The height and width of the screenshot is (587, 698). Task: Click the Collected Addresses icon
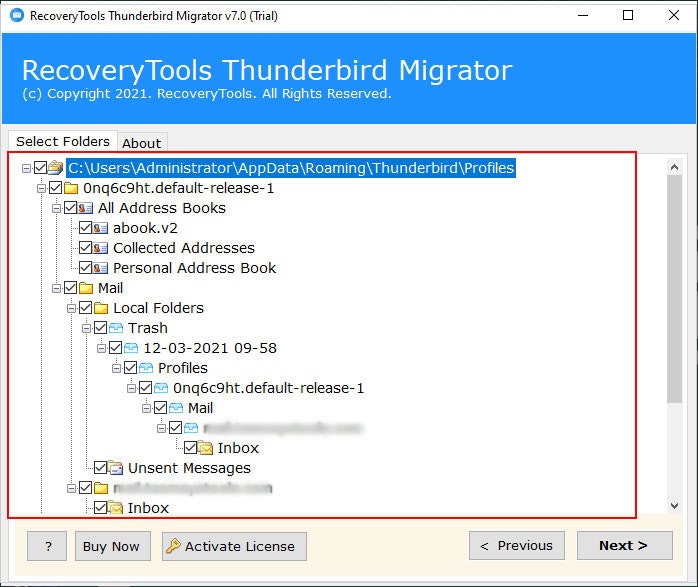pos(101,248)
